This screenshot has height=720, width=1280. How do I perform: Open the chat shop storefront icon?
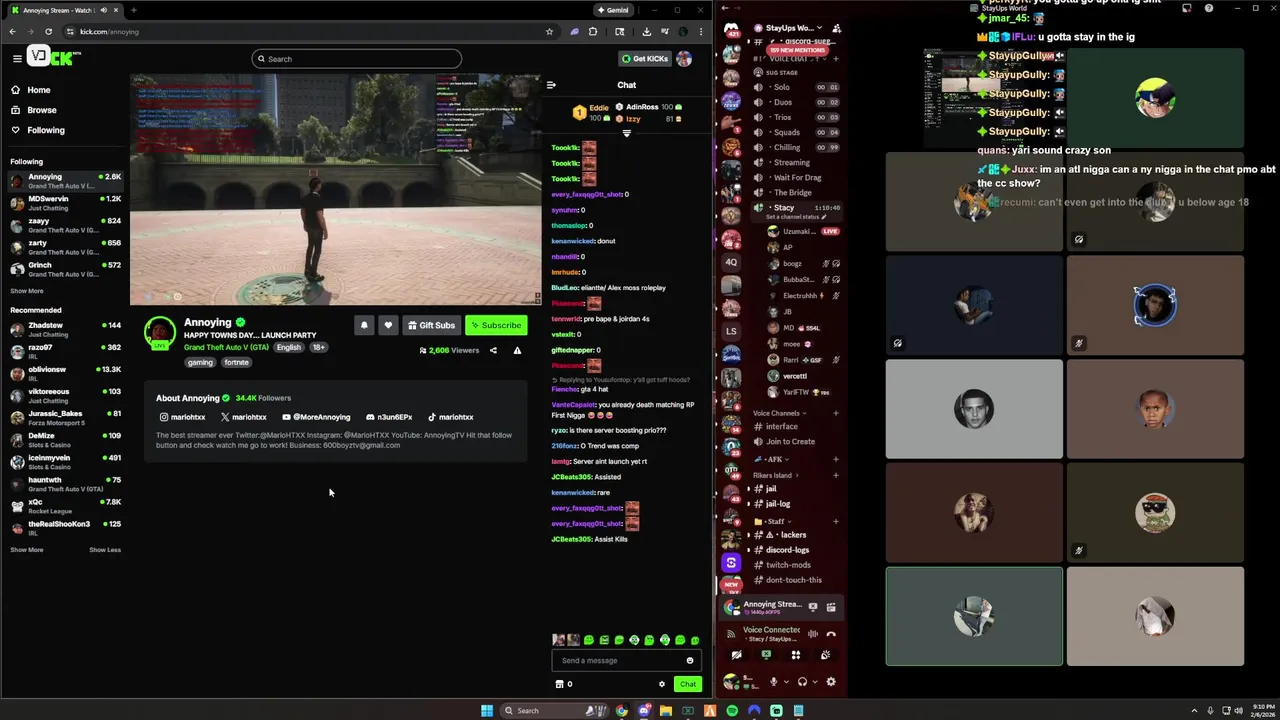[559, 684]
